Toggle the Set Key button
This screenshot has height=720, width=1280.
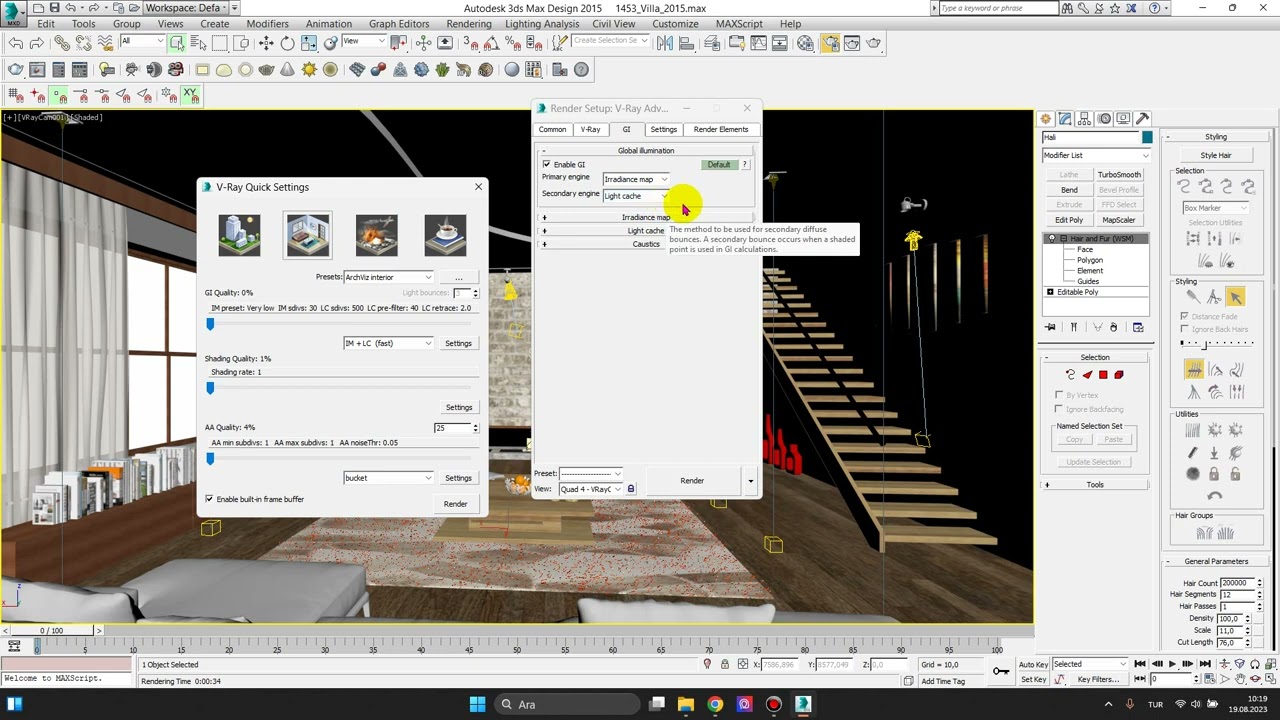pyautogui.click(x=1034, y=680)
